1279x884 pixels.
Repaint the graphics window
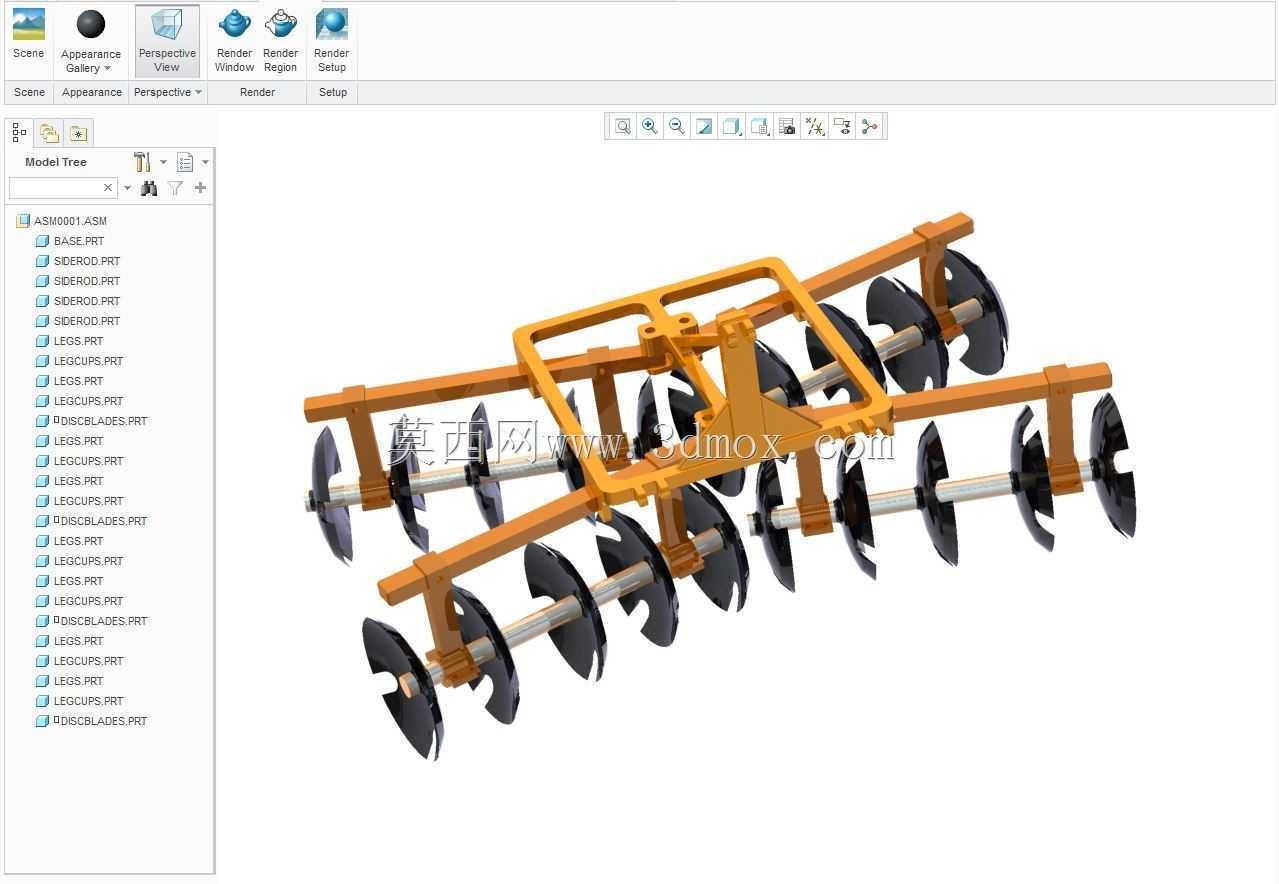704,126
